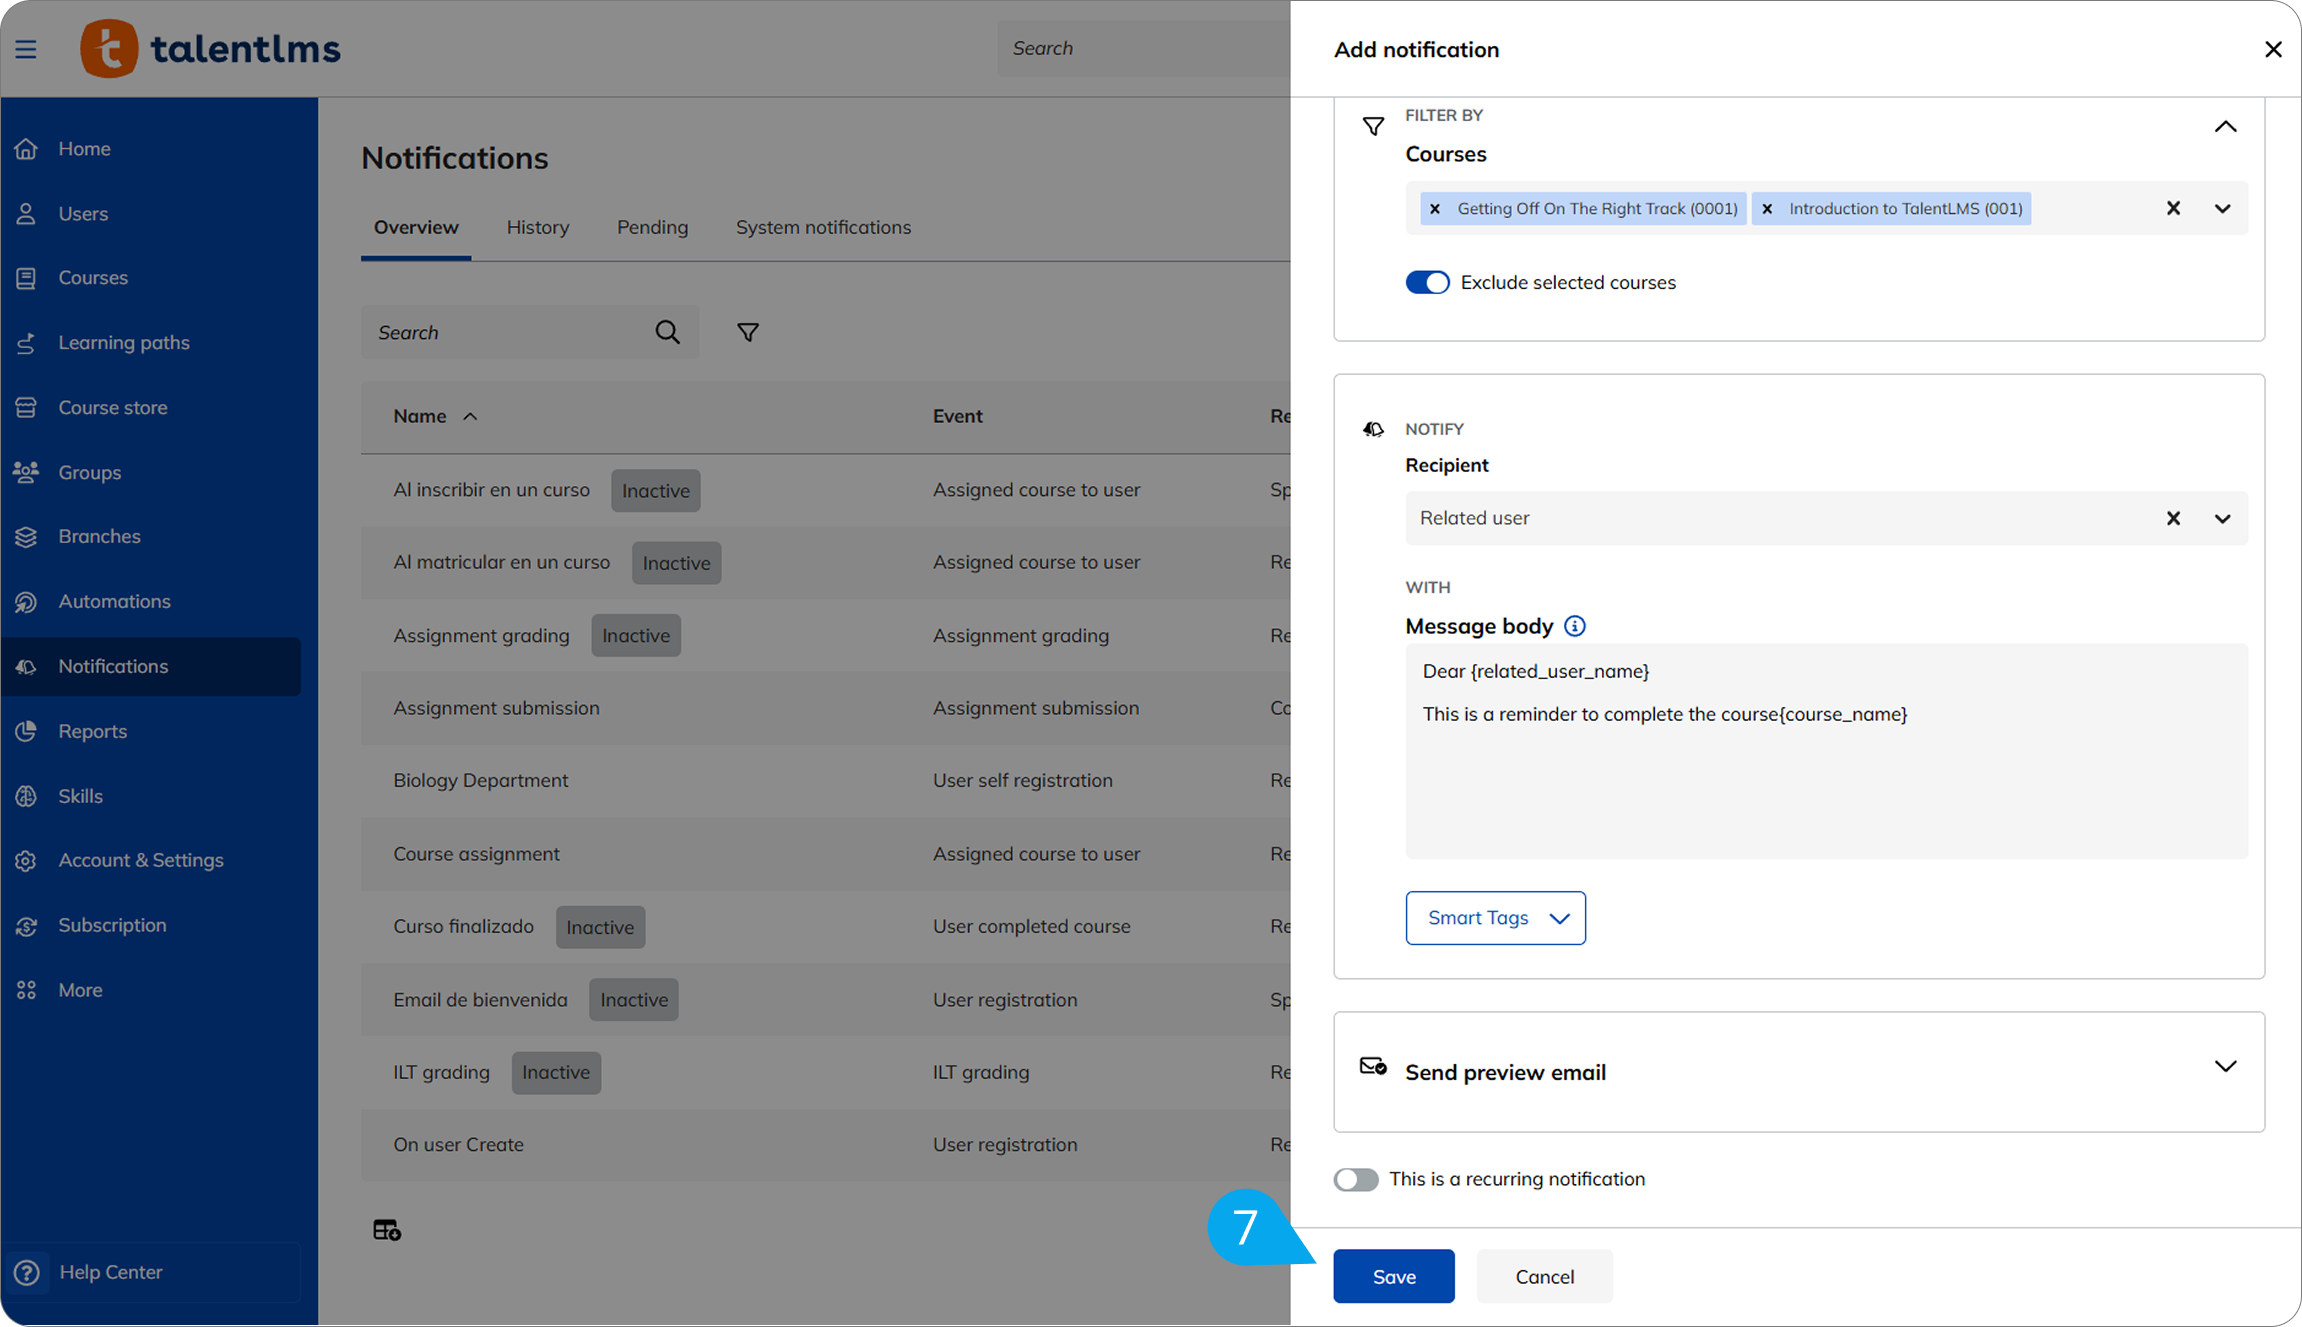Click the Message body info icon

coord(1574,626)
